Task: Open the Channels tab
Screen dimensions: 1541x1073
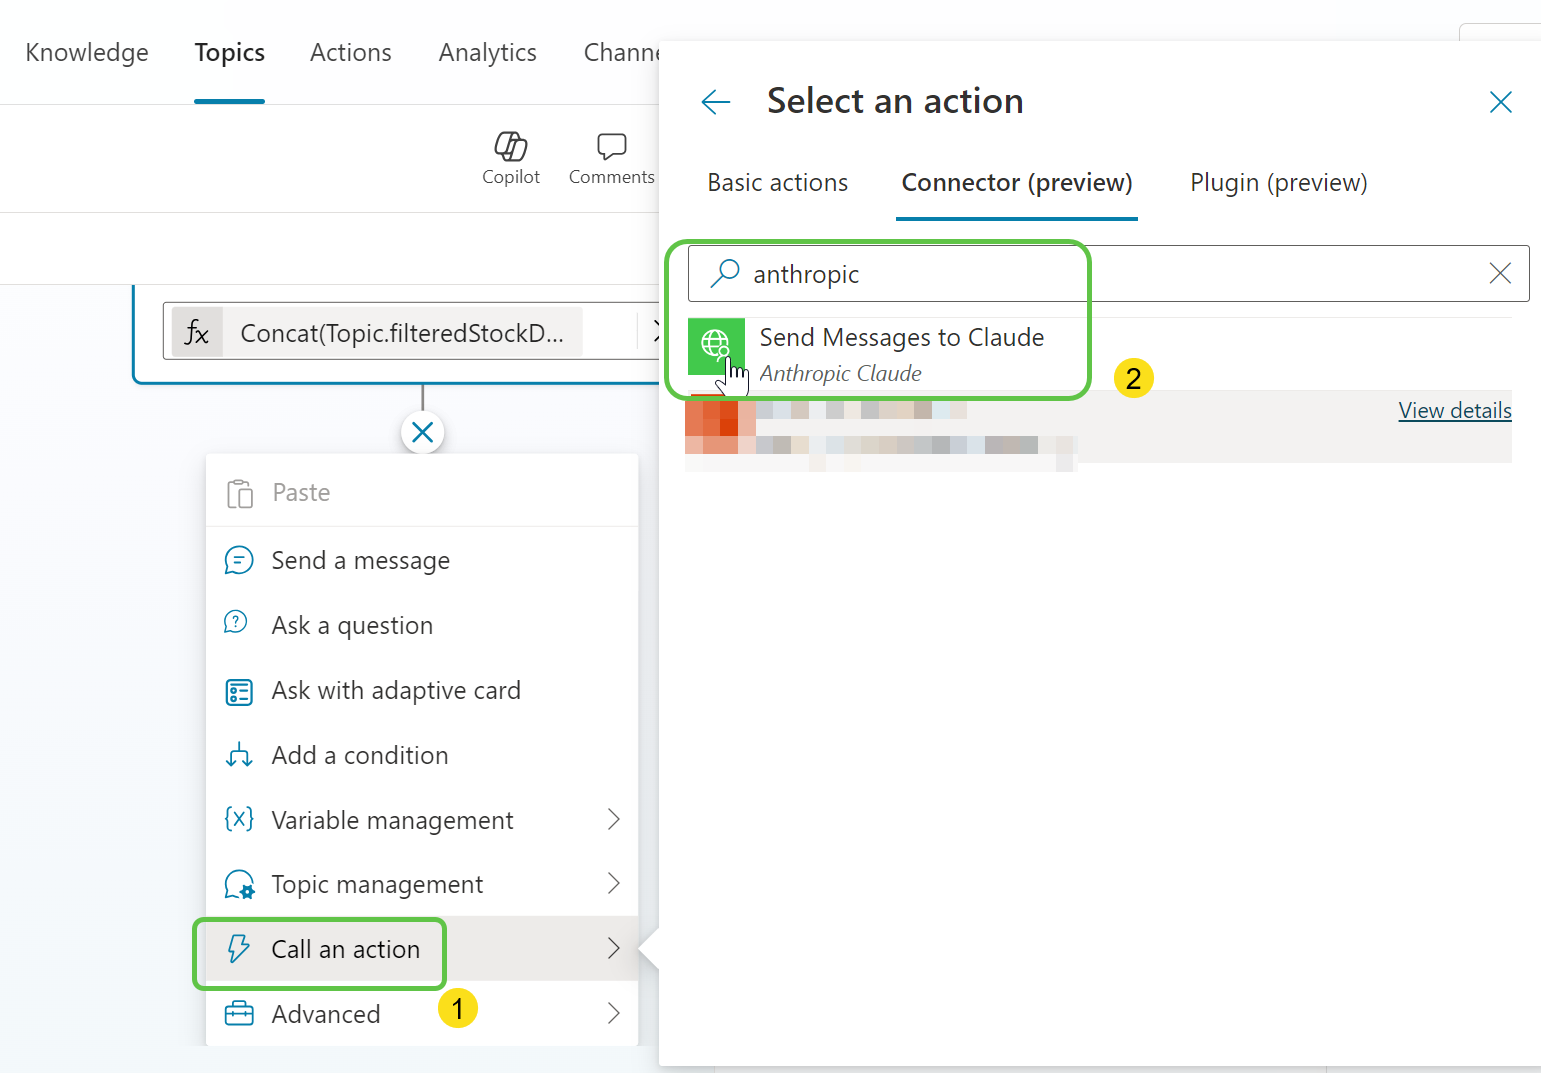Action: [621, 52]
